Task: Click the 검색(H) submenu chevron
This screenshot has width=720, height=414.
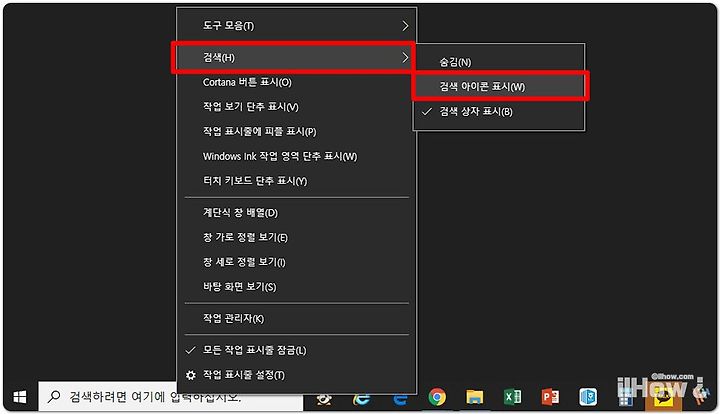Action: pyautogui.click(x=405, y=57)
